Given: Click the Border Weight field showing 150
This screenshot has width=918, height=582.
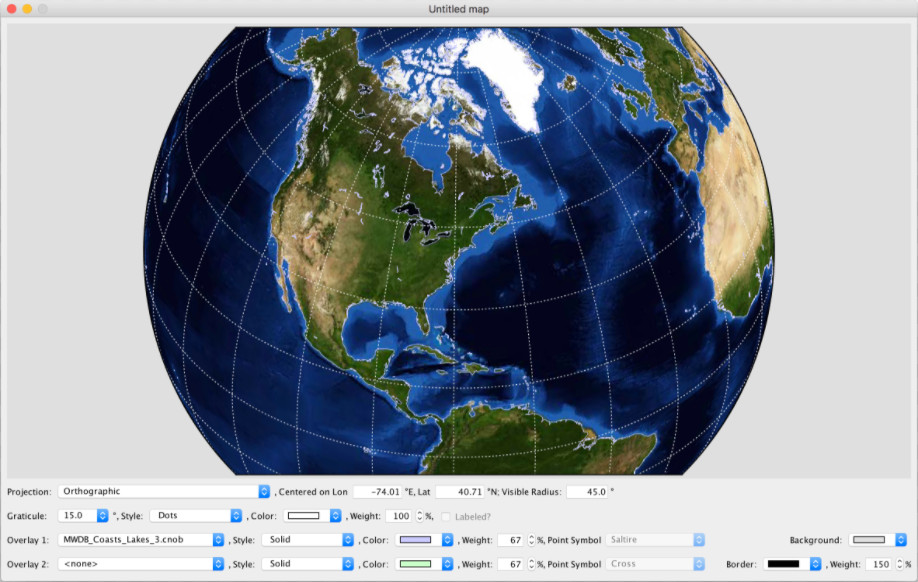Looking at the screenshot, I should pos(879,564).
